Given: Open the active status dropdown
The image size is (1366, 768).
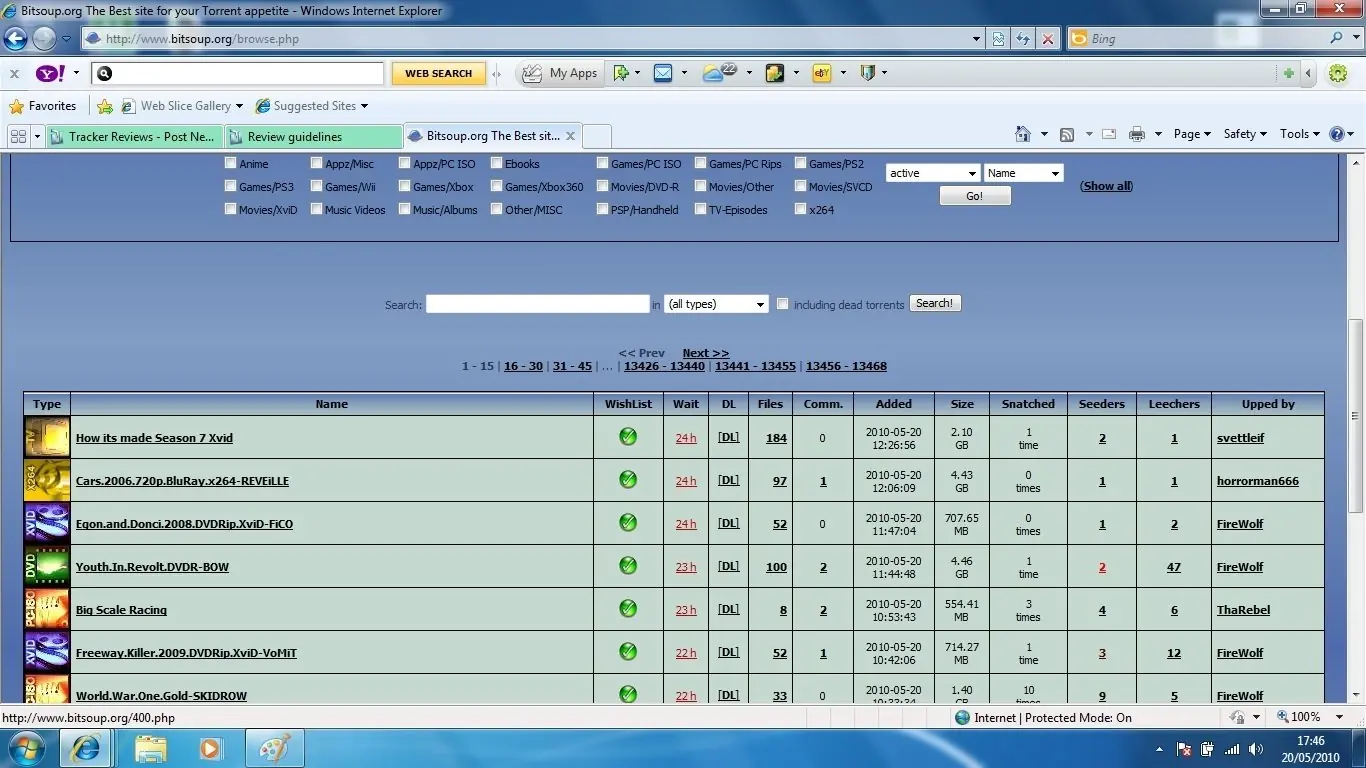Looking at the screenshot, I should tap(933, 173).
